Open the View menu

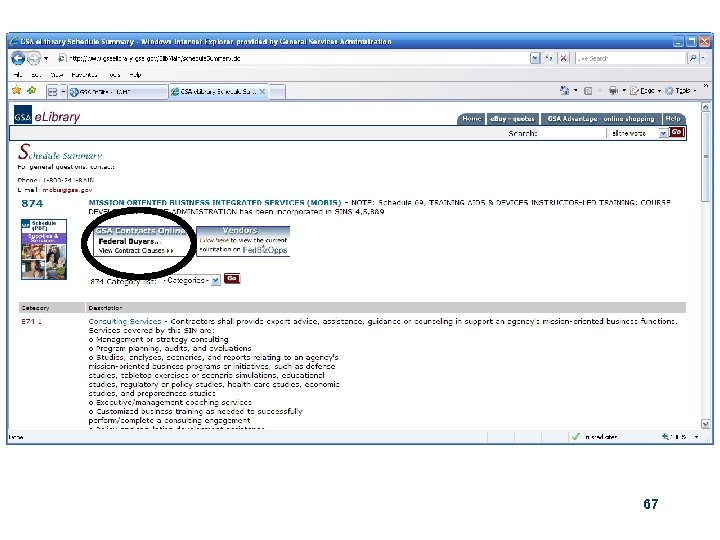pyautogui.click(x=56, y=74)
